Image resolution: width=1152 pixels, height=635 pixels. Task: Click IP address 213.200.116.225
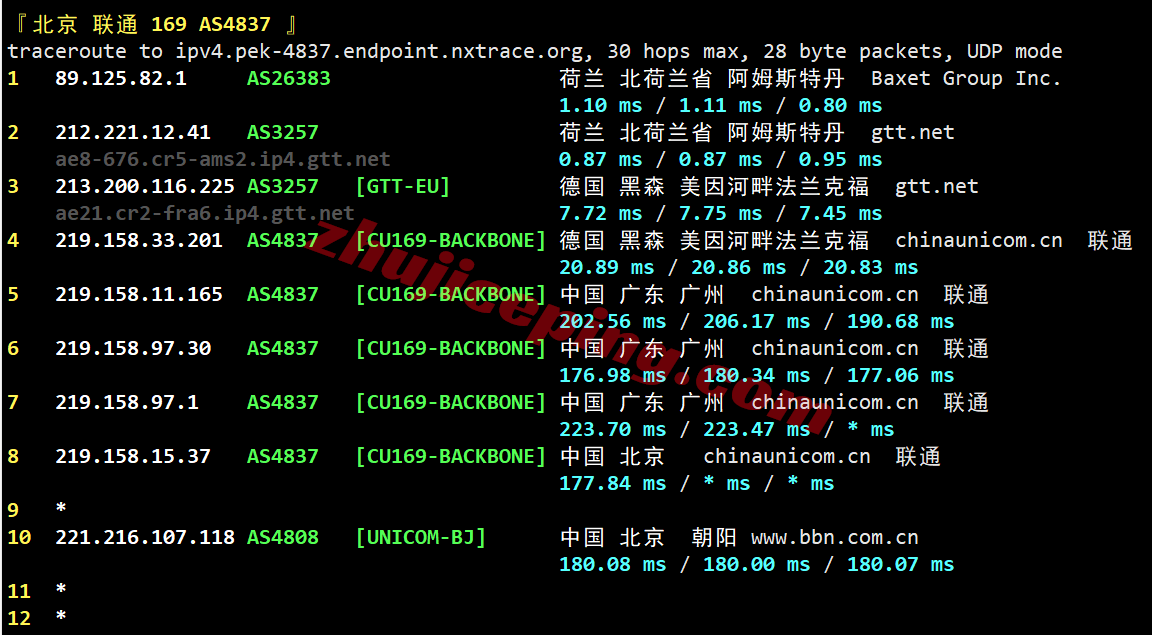(145, 186)
